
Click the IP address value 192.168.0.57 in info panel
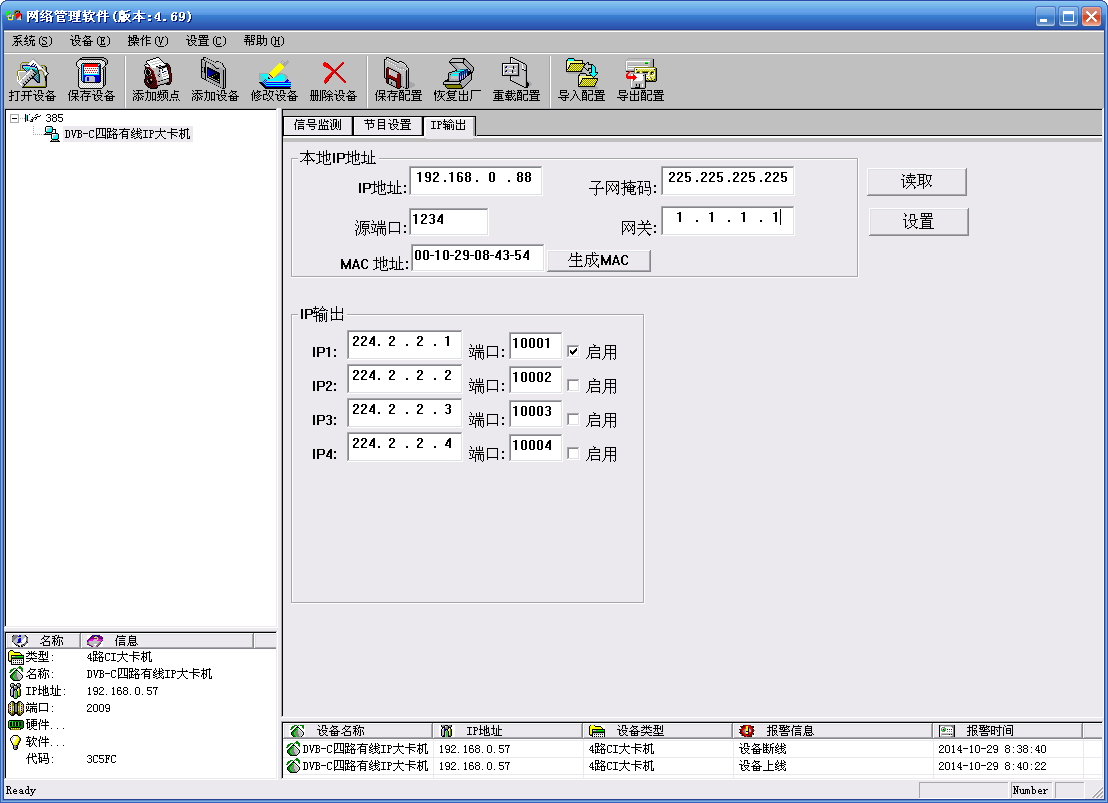click(122, 691)
